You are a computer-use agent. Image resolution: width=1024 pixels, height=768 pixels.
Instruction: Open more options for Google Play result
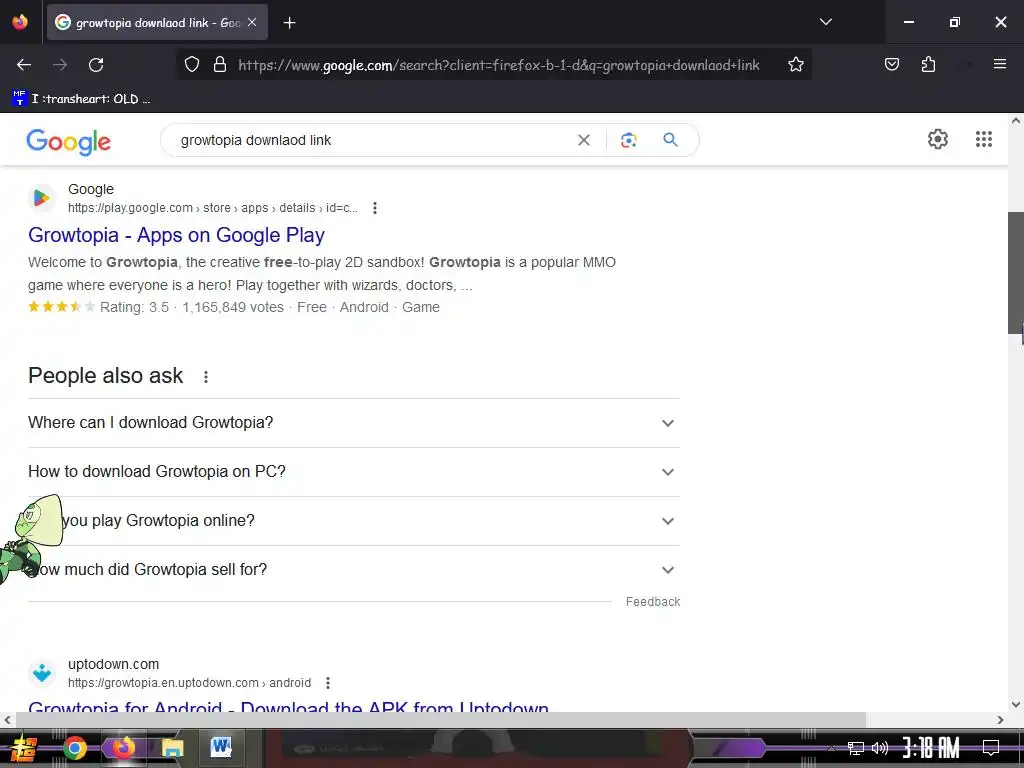(375, 208)
